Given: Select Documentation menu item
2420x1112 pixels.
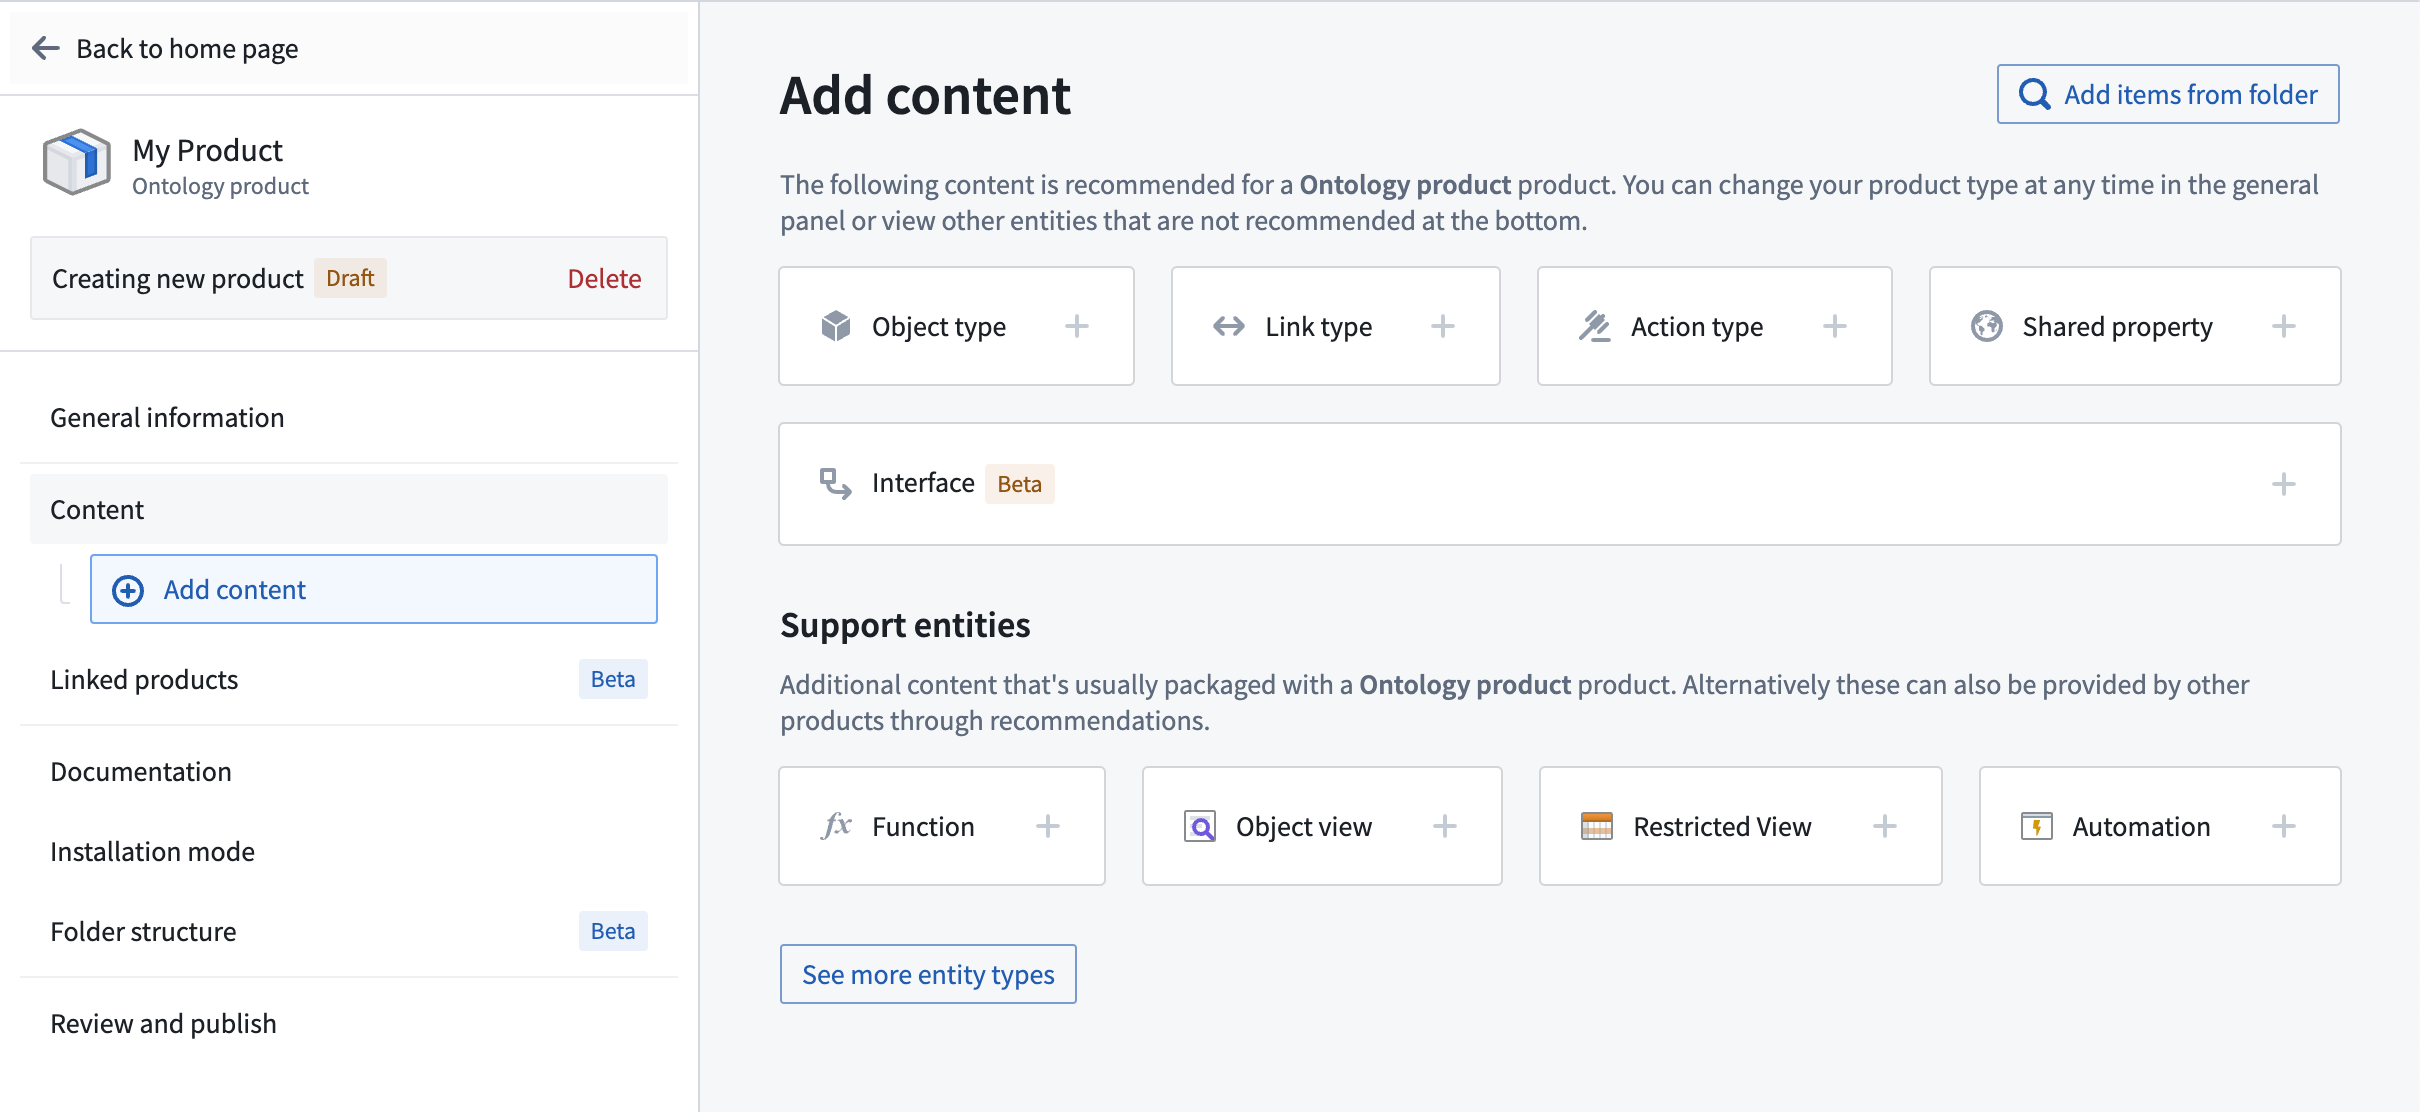Looking at the screenshot, I should point(140,770).
